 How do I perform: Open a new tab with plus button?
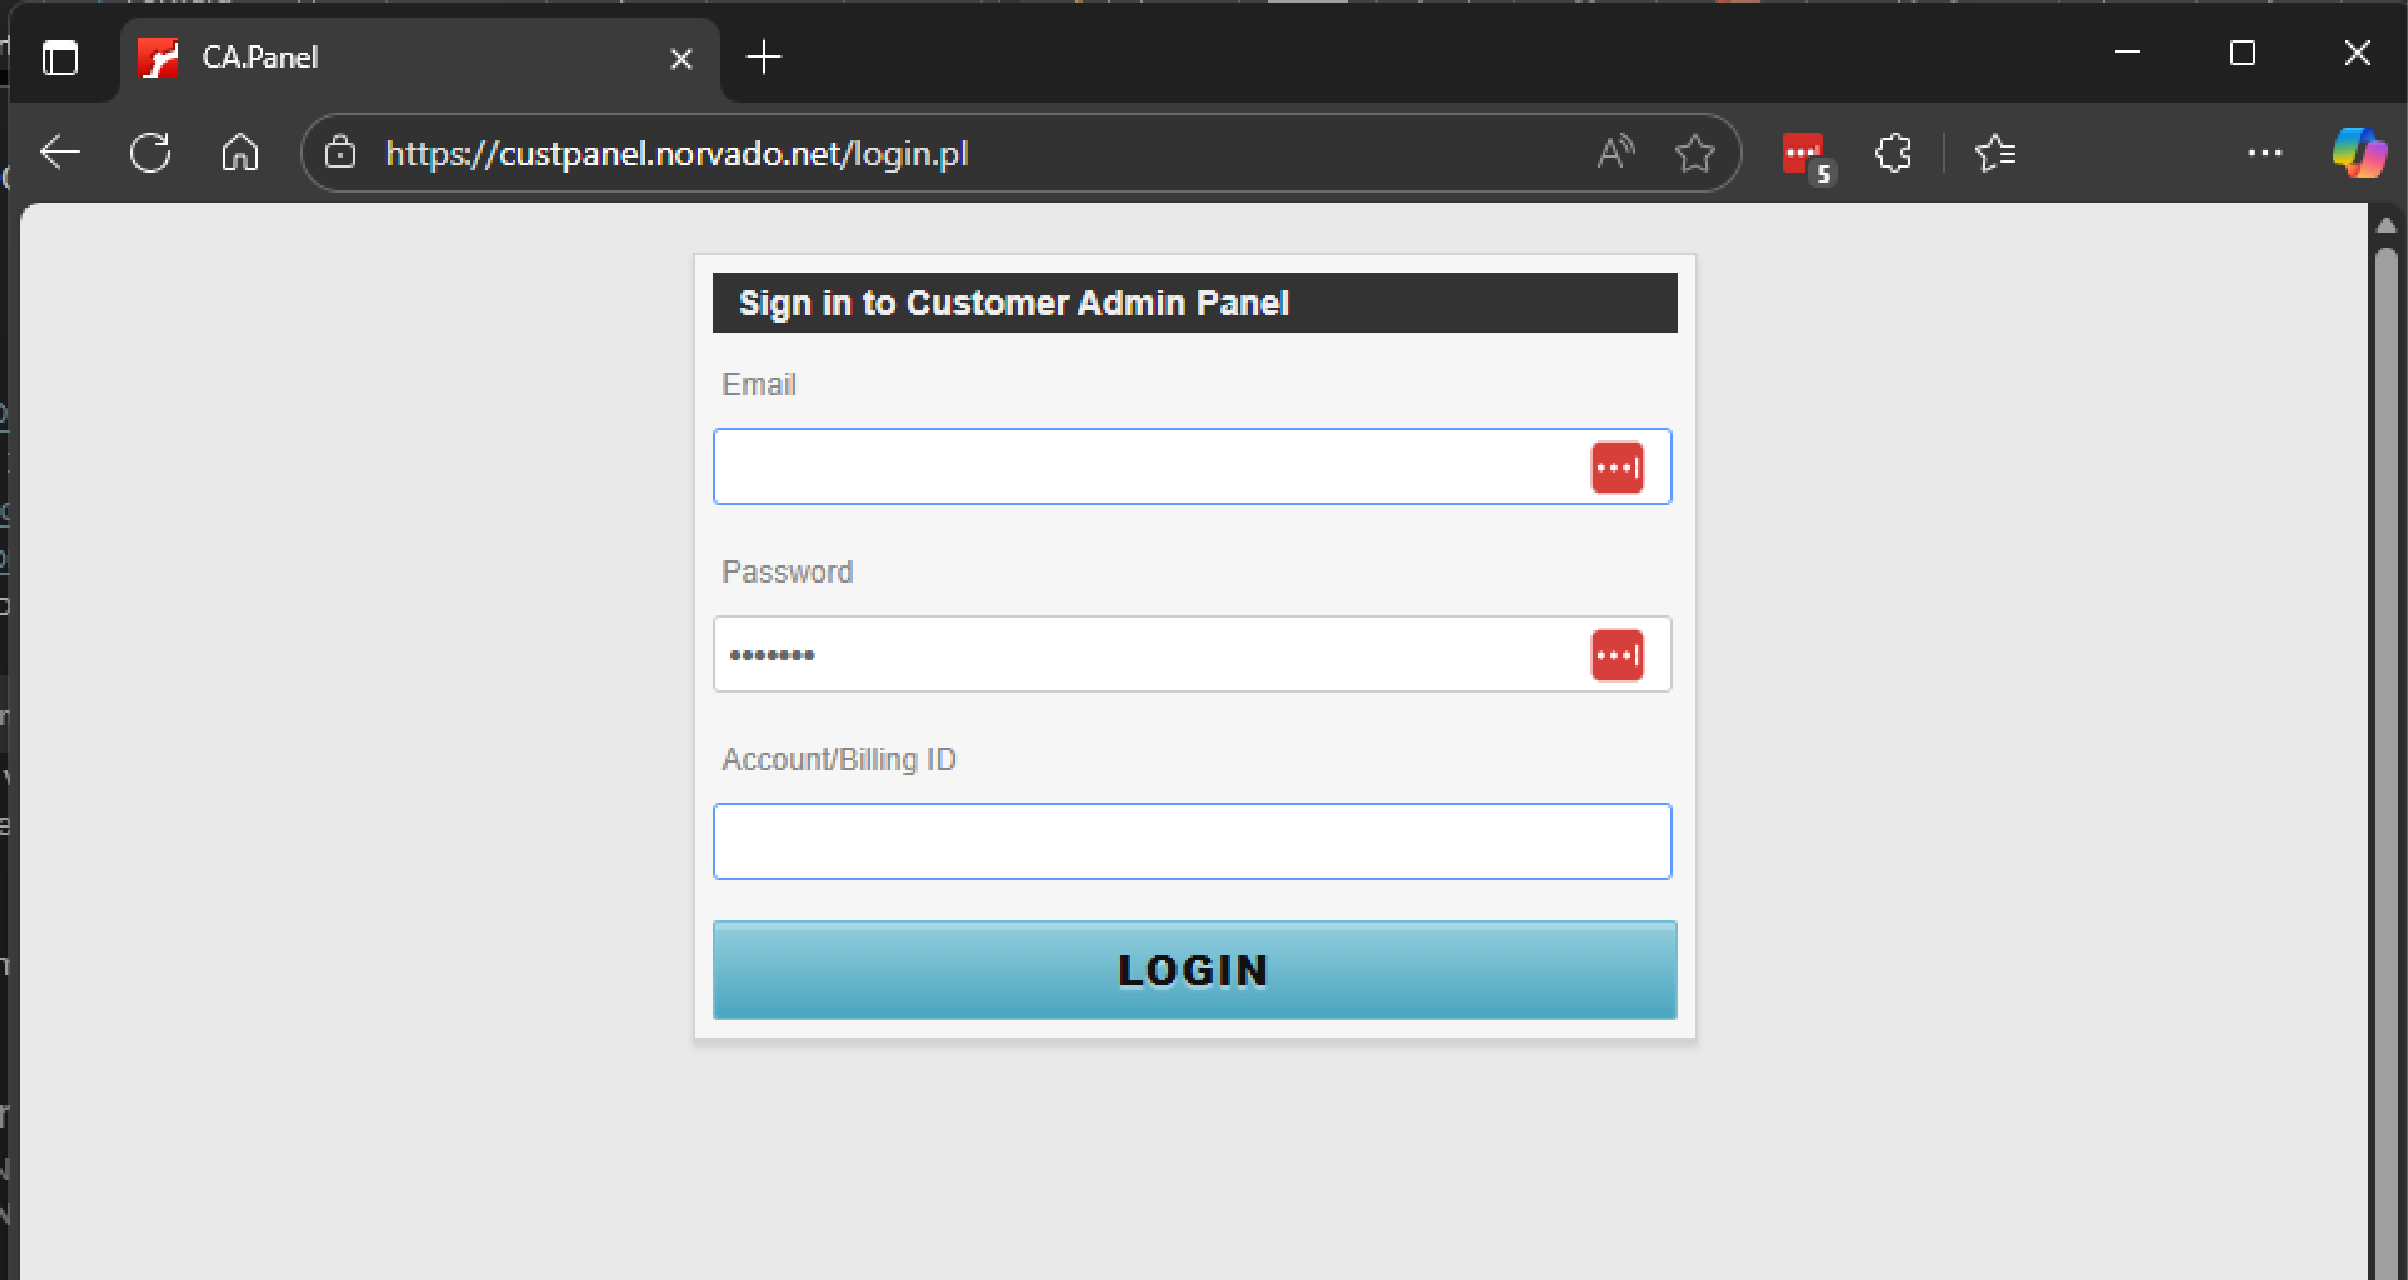[x=764, y=58]
